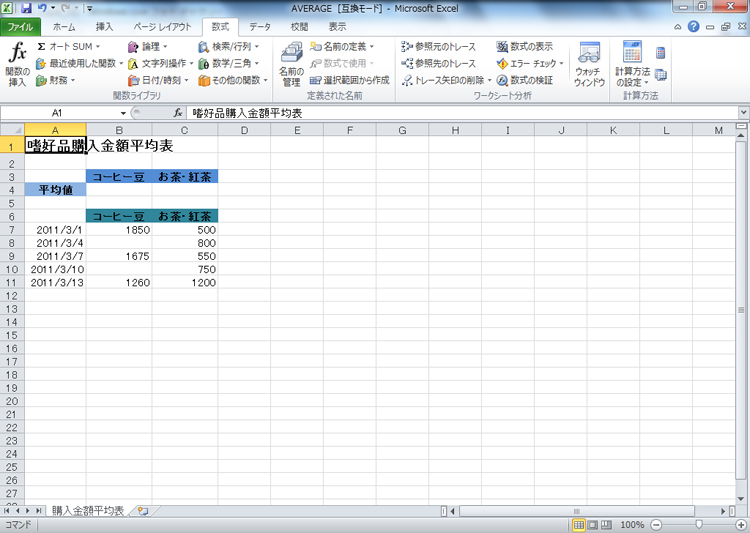Click the Calculate Now calculator icon

[x=661, y=53]
